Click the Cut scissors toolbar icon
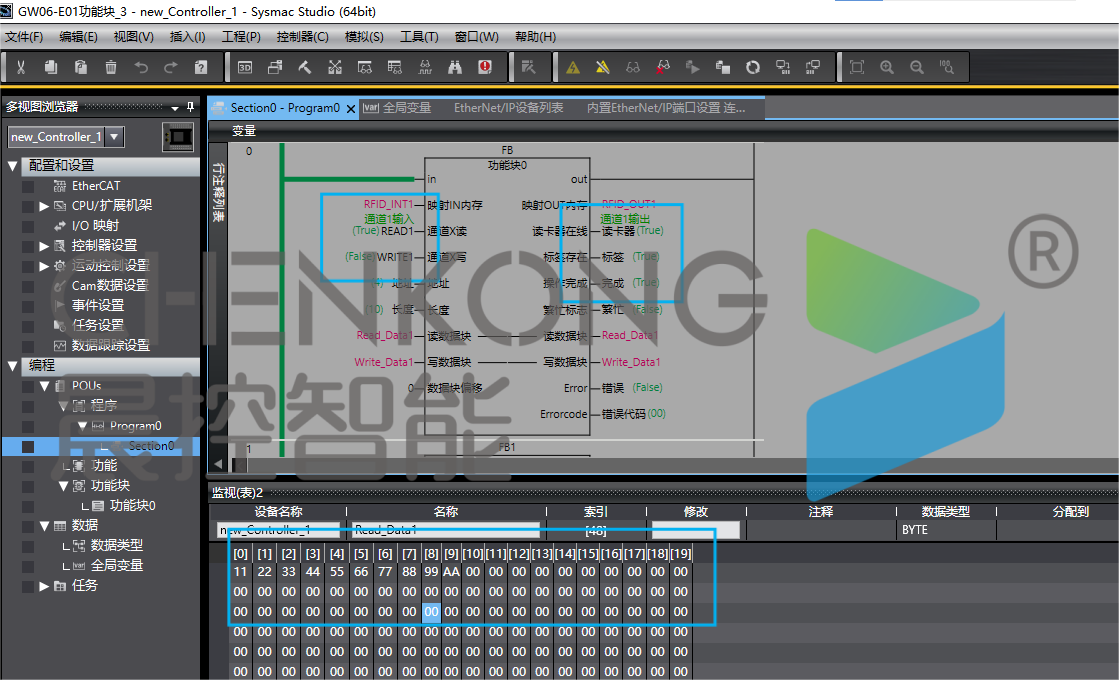 click(x=21, y=67)
